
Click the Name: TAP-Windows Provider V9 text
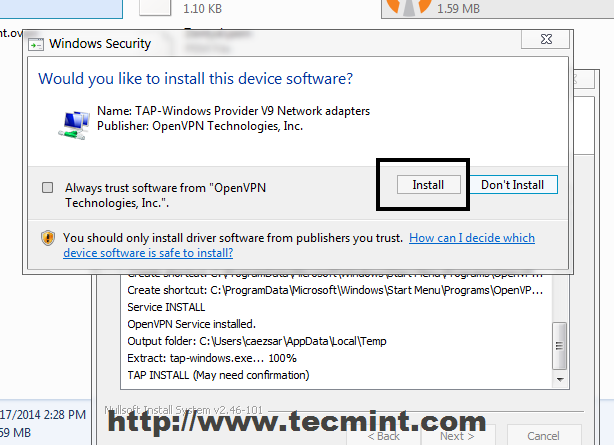pos(233,111)
